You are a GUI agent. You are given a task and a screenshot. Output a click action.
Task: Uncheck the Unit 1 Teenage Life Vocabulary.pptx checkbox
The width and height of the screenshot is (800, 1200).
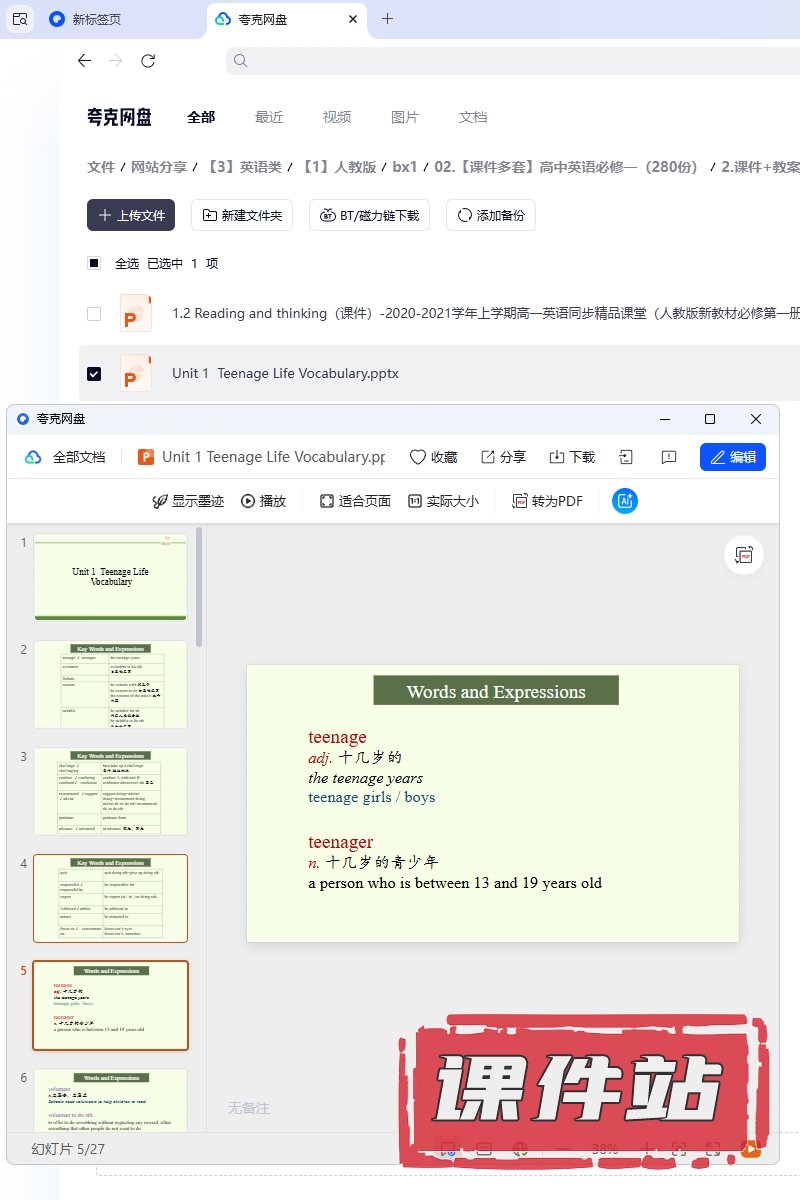pyautogui.click(x=94, y=373)
